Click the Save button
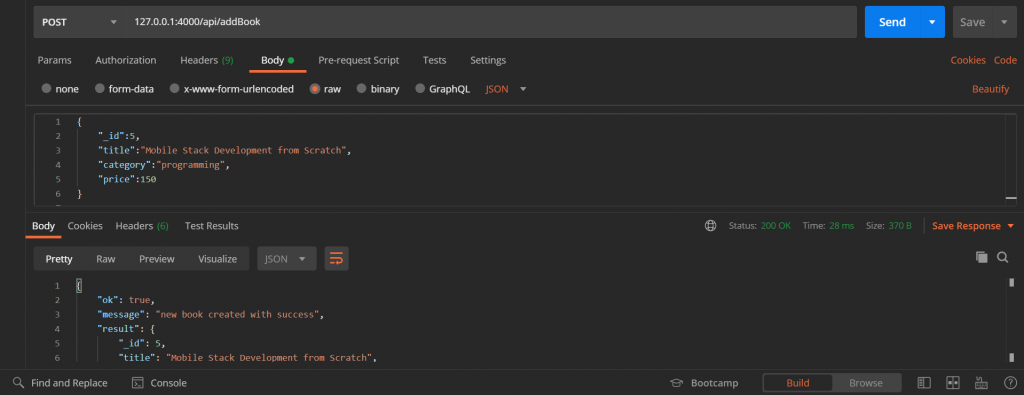Screen dimensions: 1024x395 click(972, 22)
